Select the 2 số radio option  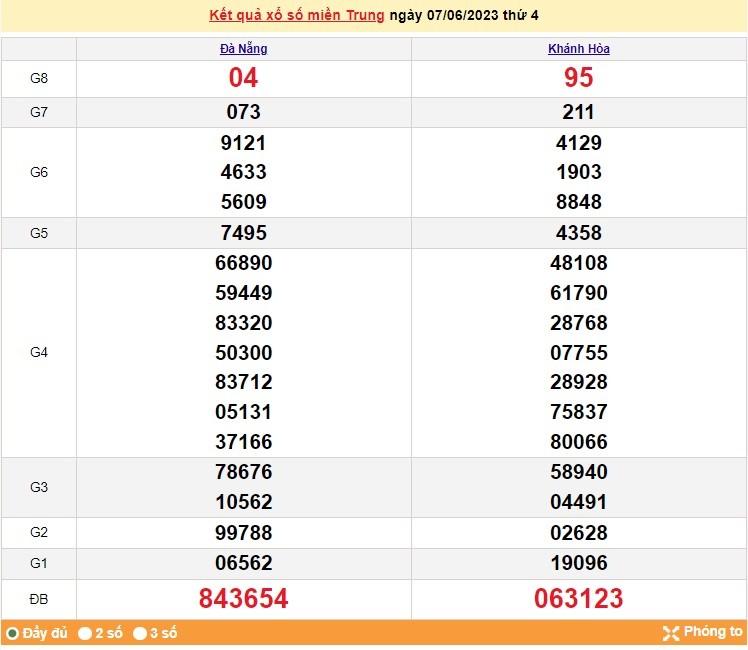click(x=86, y=633)
